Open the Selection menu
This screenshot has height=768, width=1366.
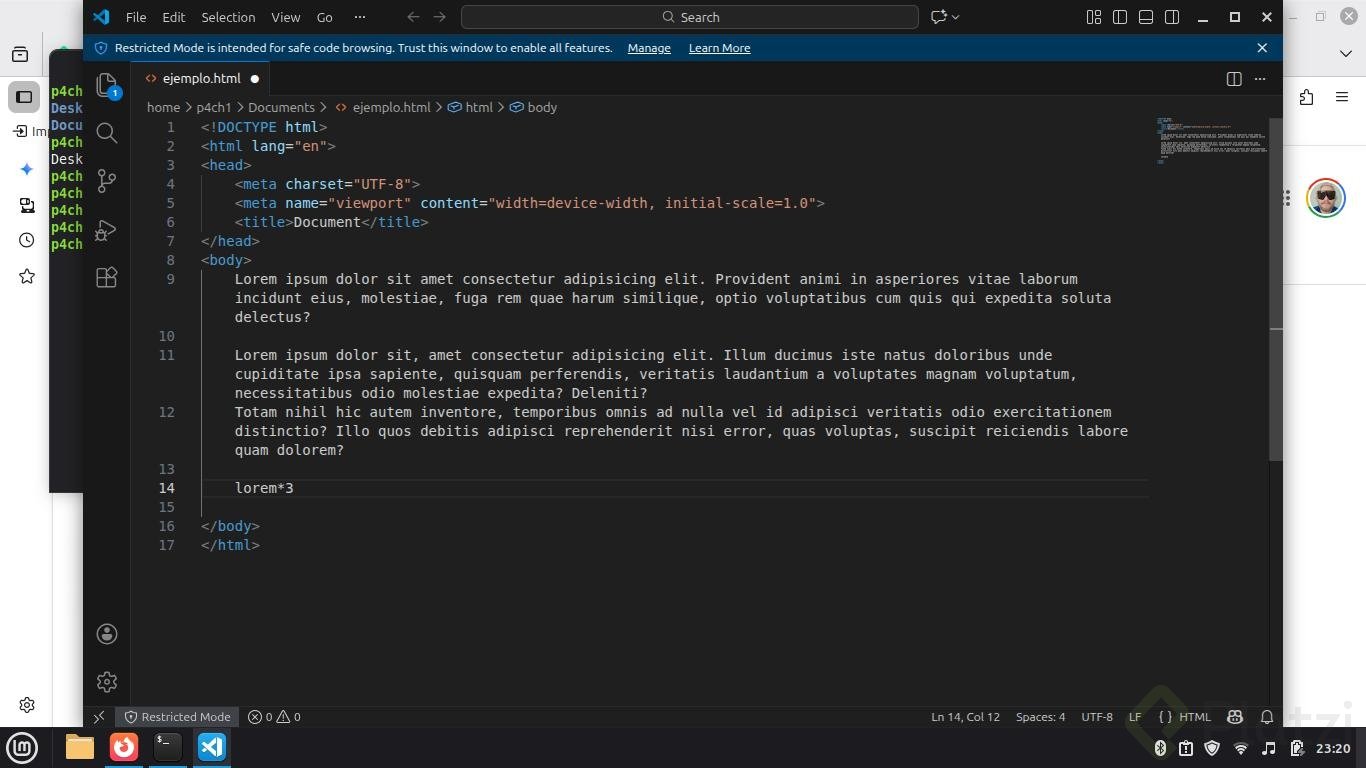pyautogui.click(x=228, y=17)
